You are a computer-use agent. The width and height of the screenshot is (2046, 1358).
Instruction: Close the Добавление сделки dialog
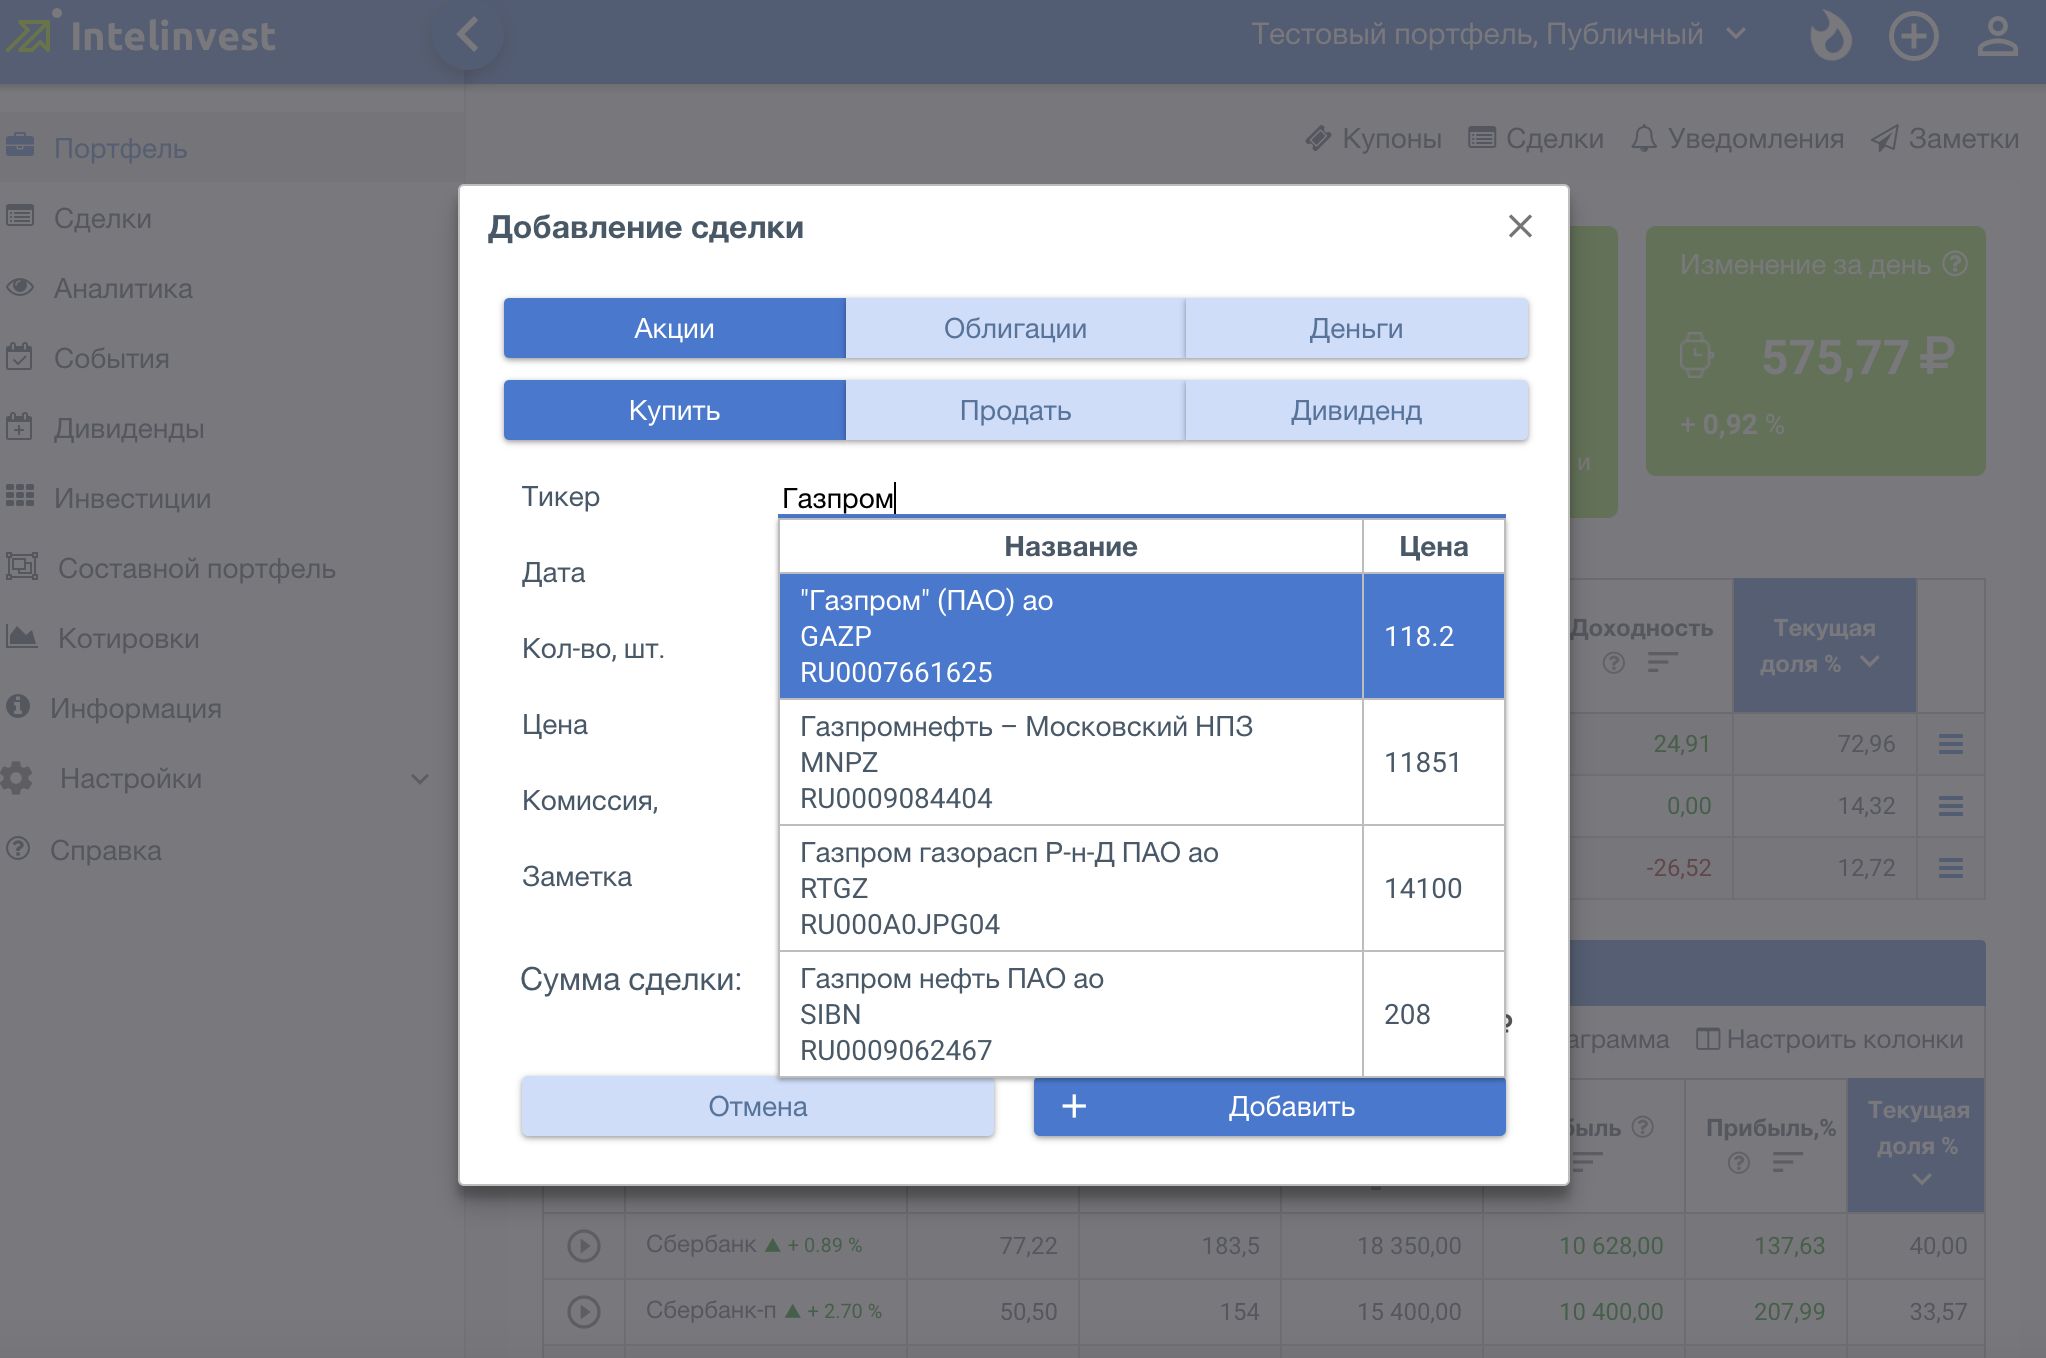pos(1520,227)
